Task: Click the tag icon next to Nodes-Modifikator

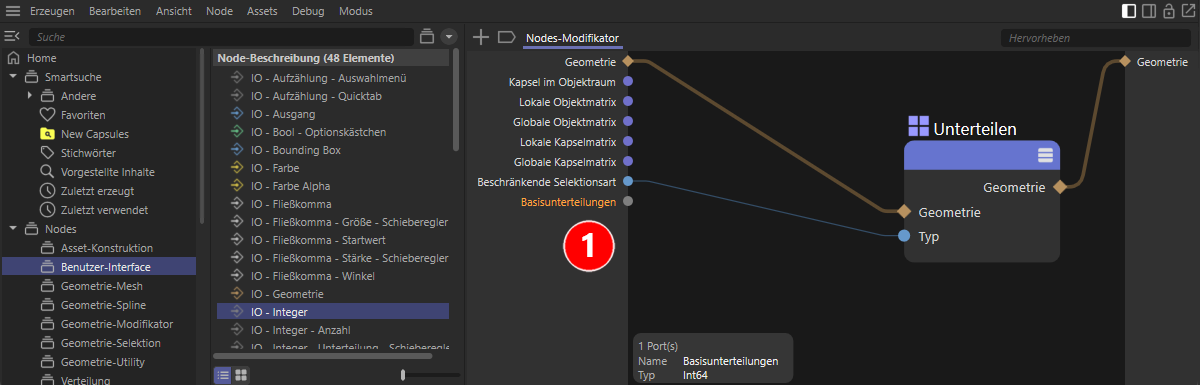Action: coord(506,37)
